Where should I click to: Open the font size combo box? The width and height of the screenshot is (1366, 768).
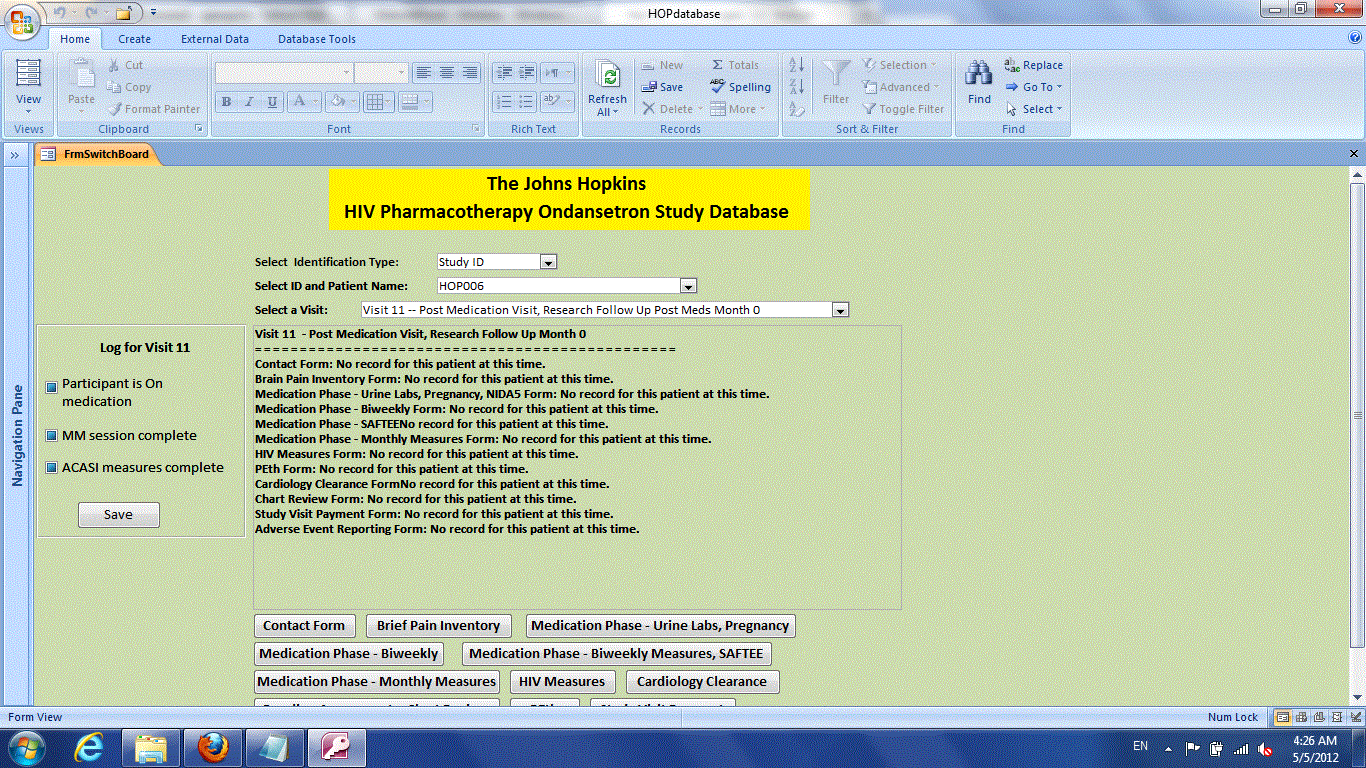[x=381, y=73]
